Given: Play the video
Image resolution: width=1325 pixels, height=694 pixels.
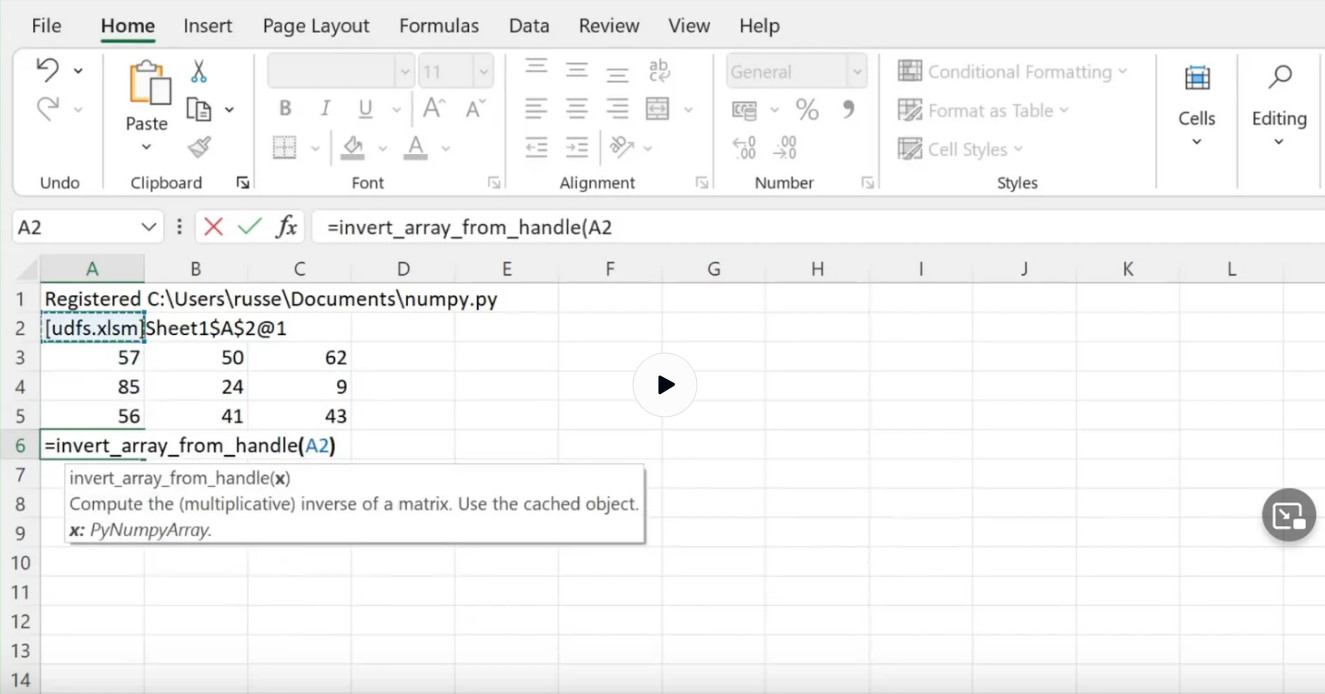Looking at the screenshot, I should [665, 385].
